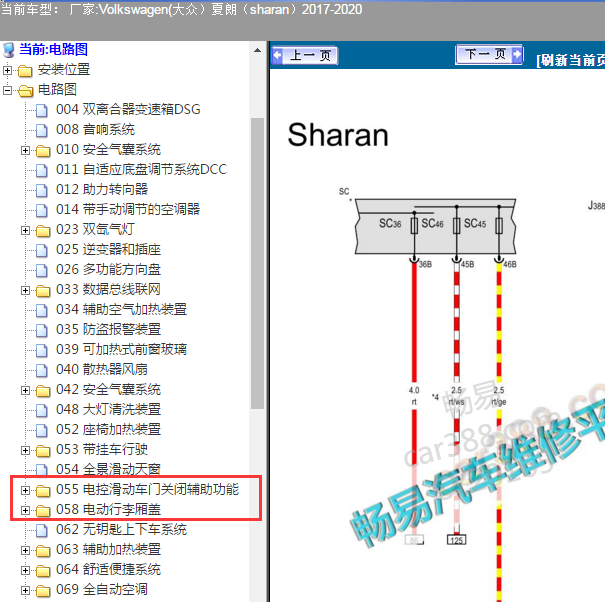This screenshot has height=602, width=605.
Task: Click folder icon beside 058 电动行李厢盖
Action: tap(43, 511)
